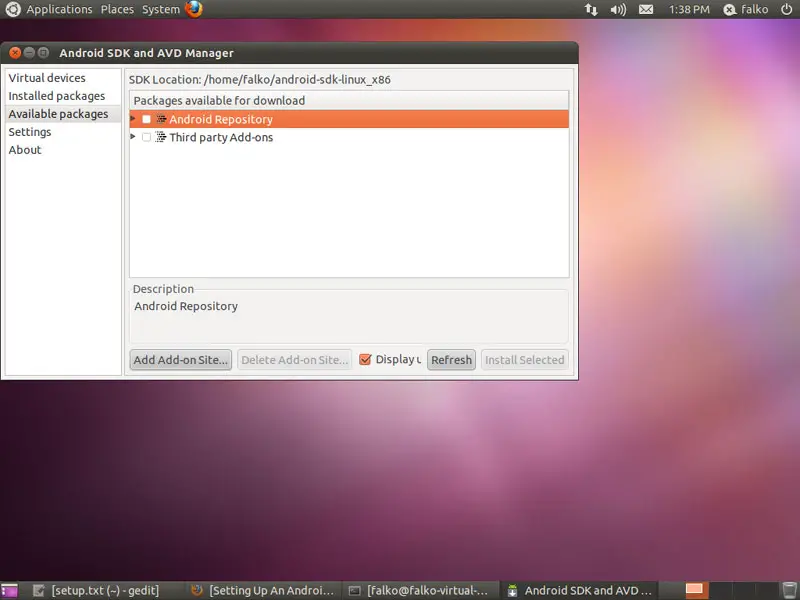Screen dimensions: 800x600
Task: Click the Android Repository package icon
Action: click(x=161, y=119)
